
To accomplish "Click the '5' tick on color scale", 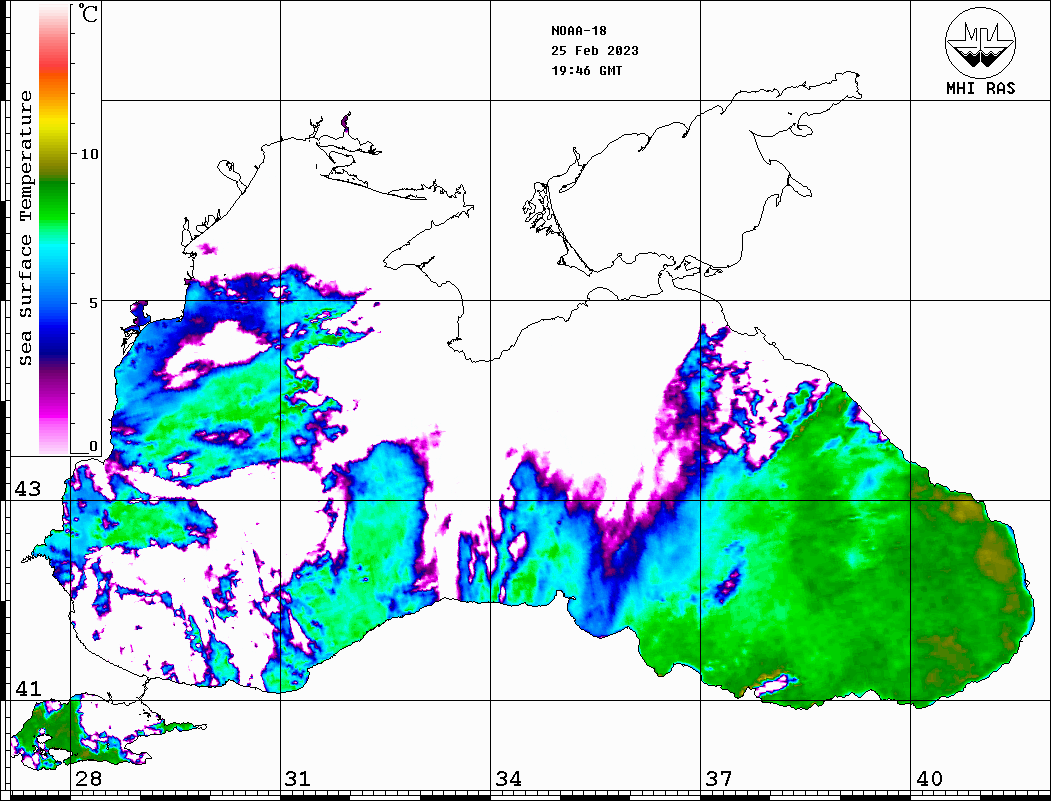I will coord(93,303).
